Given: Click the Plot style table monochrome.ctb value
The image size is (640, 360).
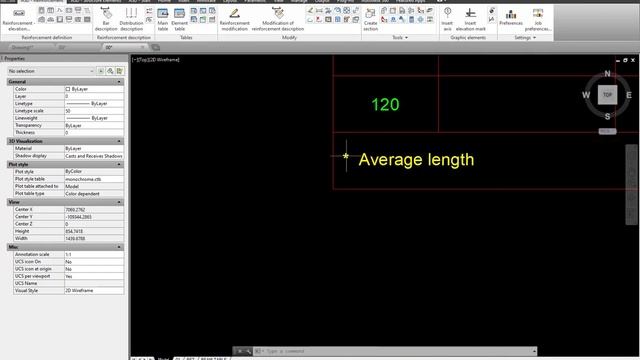Looking at the screenshot, I should click(94, 179).
